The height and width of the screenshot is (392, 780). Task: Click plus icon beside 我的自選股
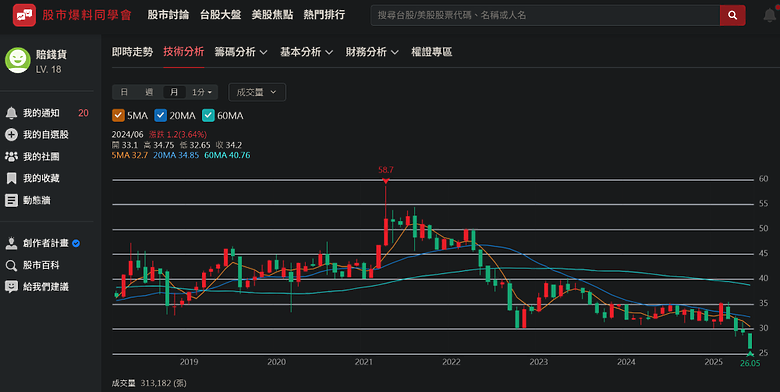click(x=11, y=134)
